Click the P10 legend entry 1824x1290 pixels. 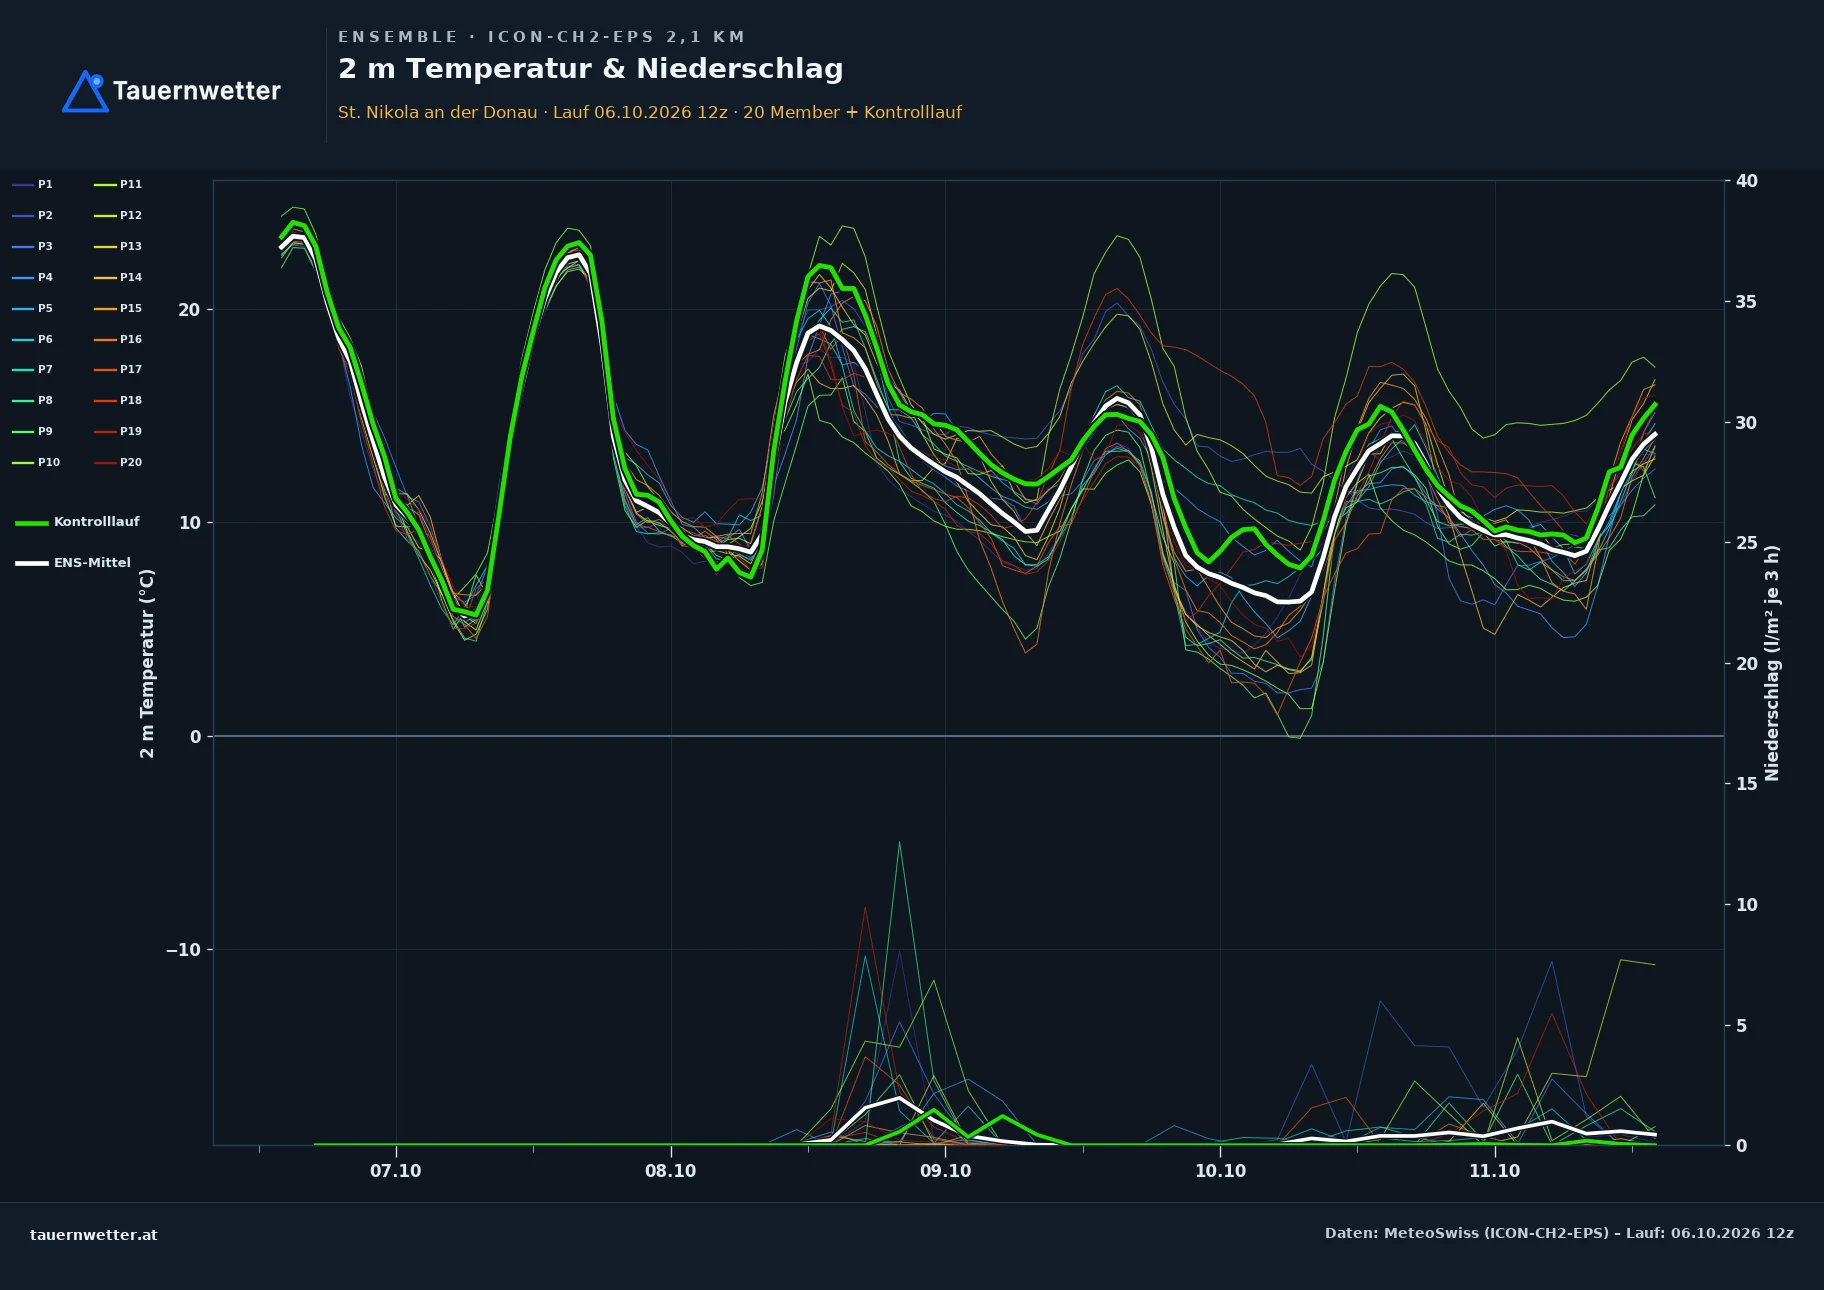click(x=36, y=462)
